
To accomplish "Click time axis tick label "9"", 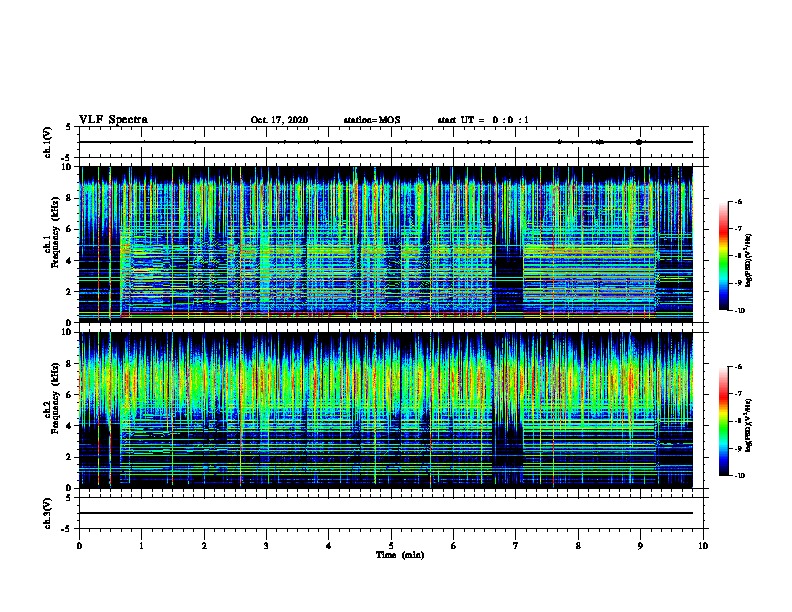I will click(x=640, y=546).
